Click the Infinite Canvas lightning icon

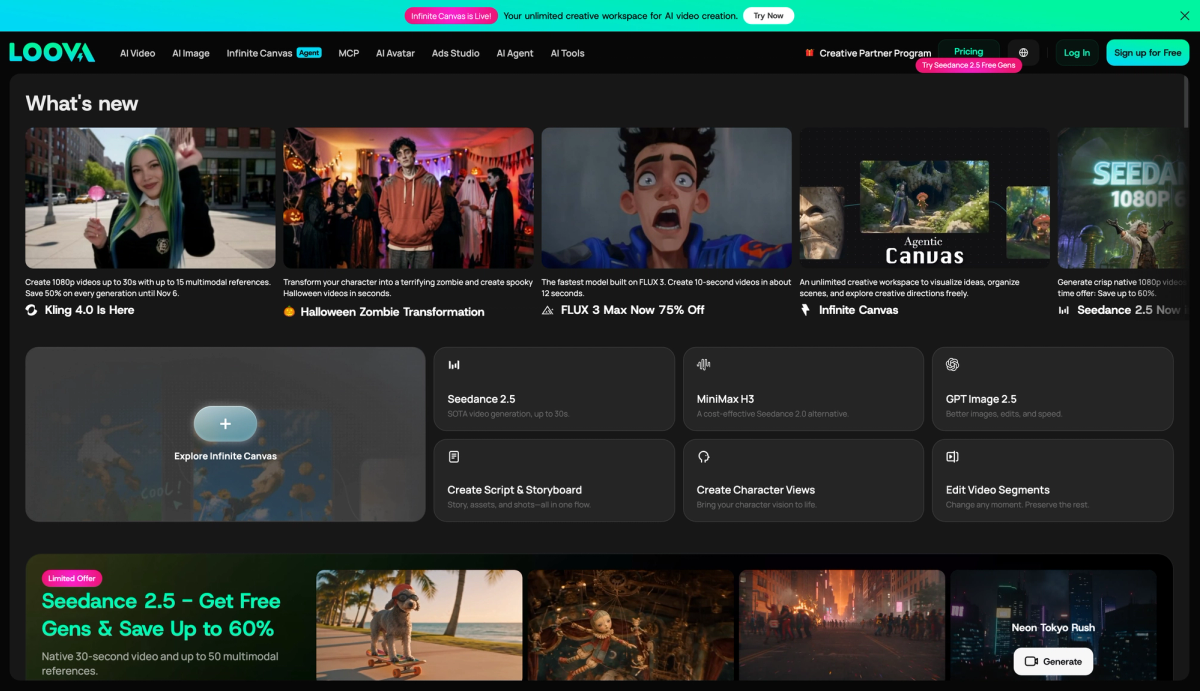pyautogui.click(x=805, y=310)
